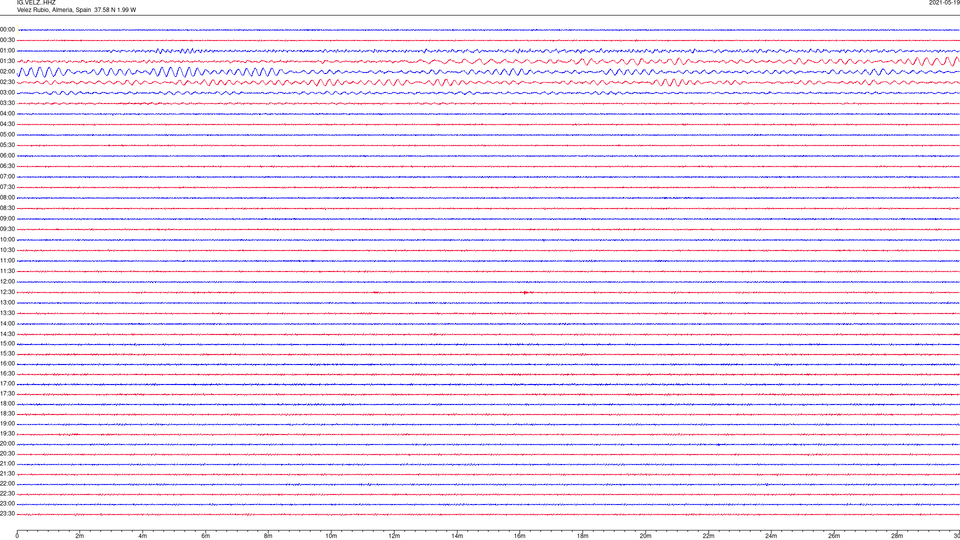The width and height of the screenshot is (960, 540).
Task: Pick the 14:00 row label
Action: click(7, 323)
